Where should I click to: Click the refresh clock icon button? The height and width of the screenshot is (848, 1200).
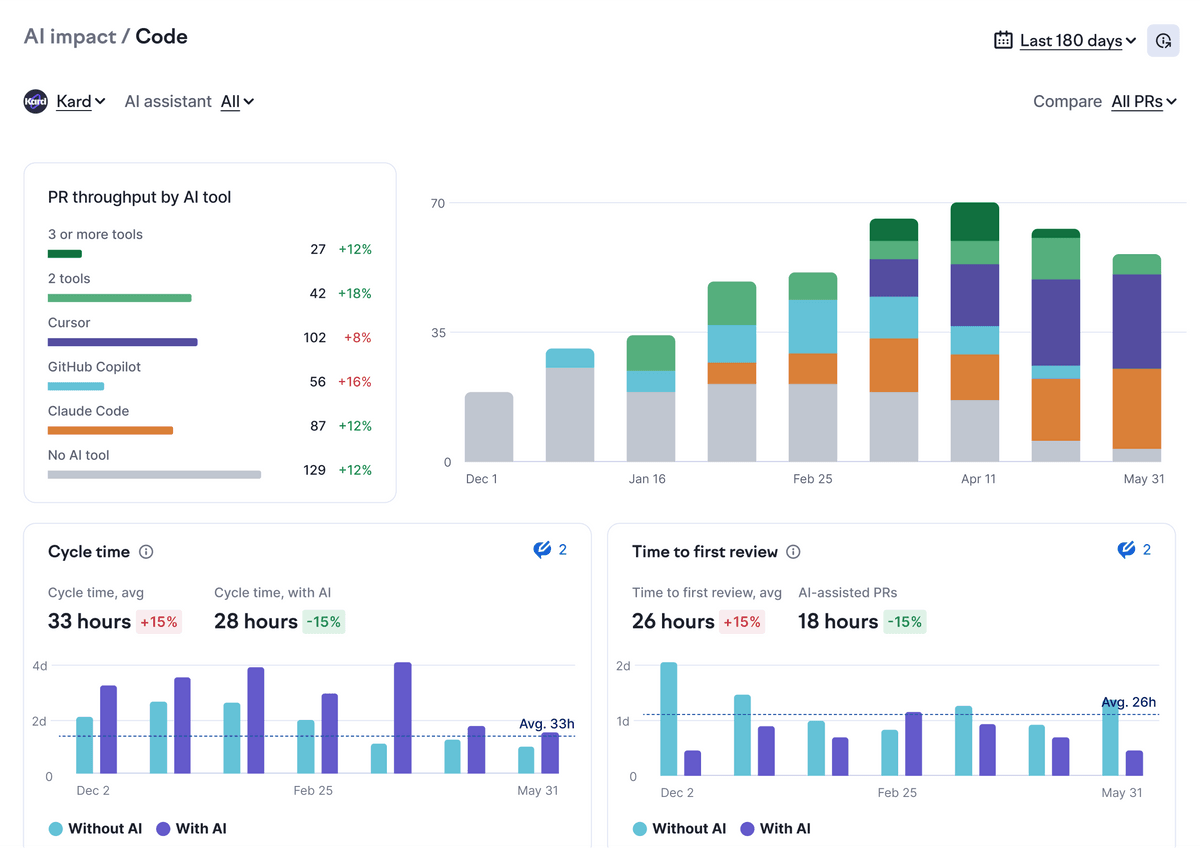point(1163,41)
